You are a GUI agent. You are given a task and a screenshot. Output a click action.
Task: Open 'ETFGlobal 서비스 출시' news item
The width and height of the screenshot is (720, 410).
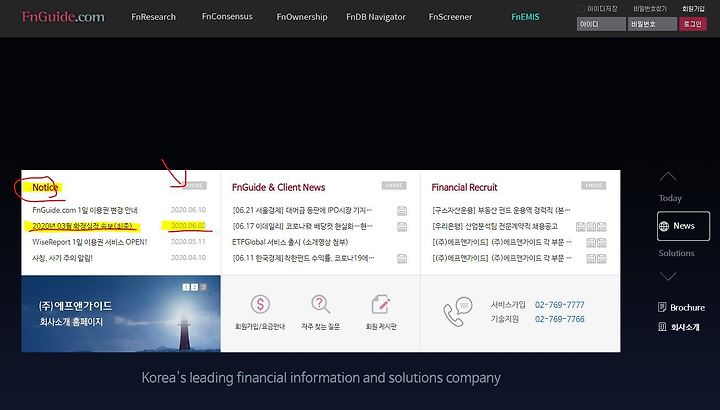pyautogui.click(x=290, y=242)
